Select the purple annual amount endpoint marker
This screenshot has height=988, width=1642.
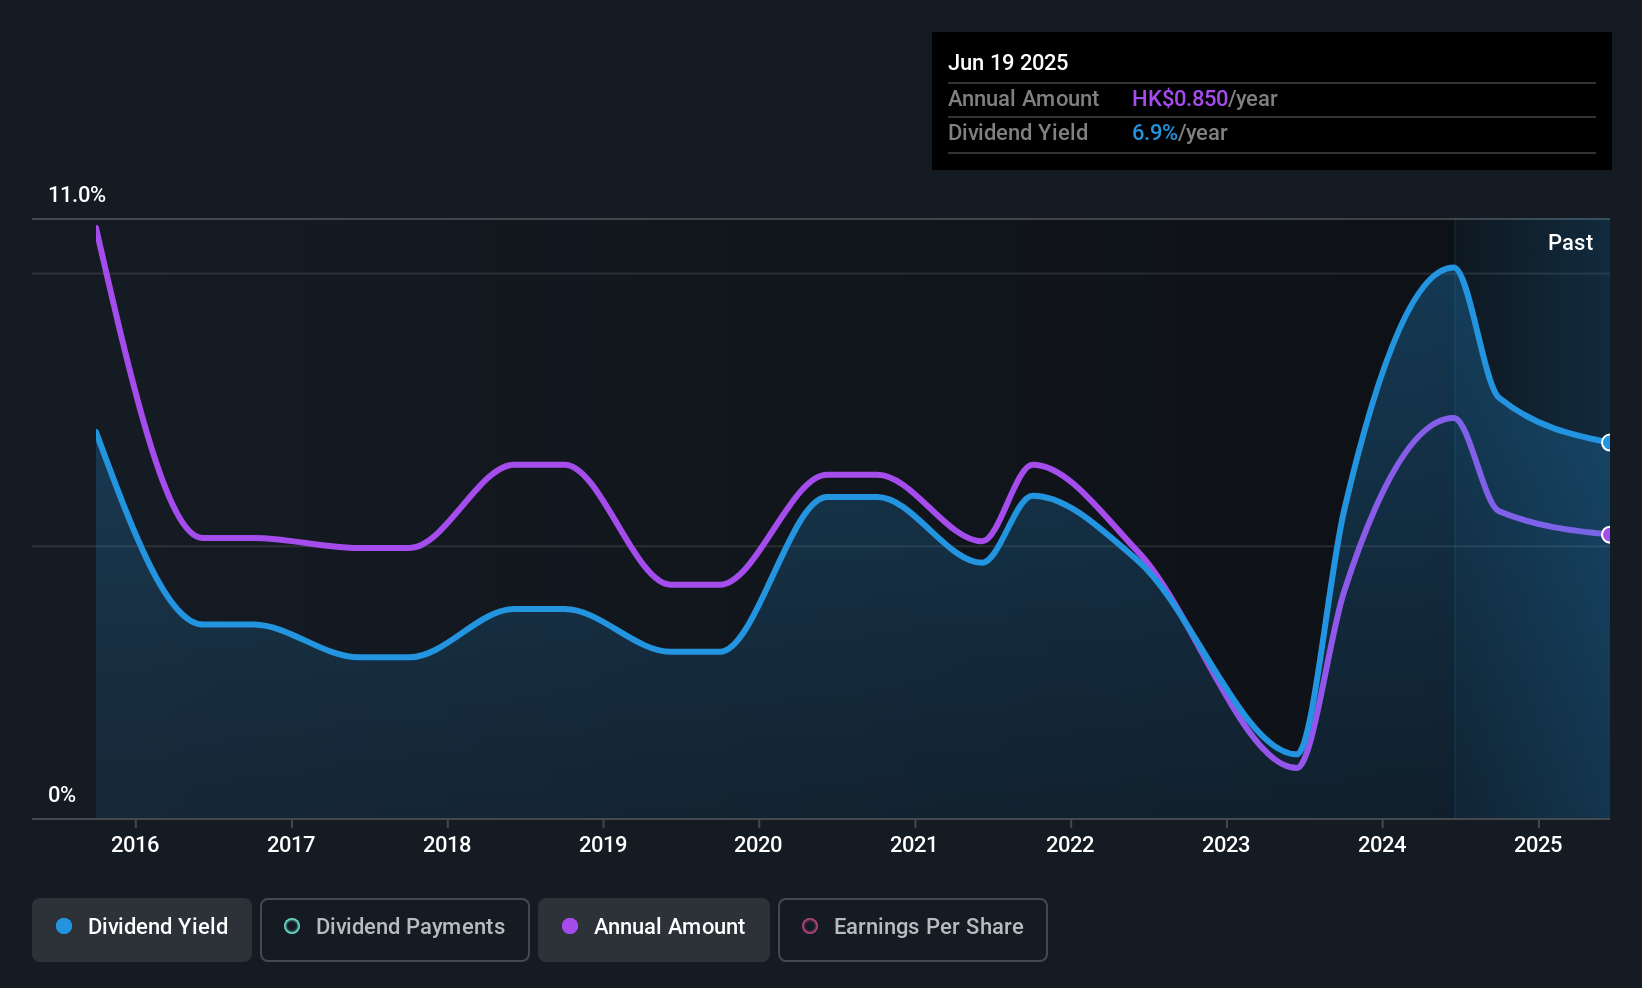pyautogui.click(x=1608, y=535)
